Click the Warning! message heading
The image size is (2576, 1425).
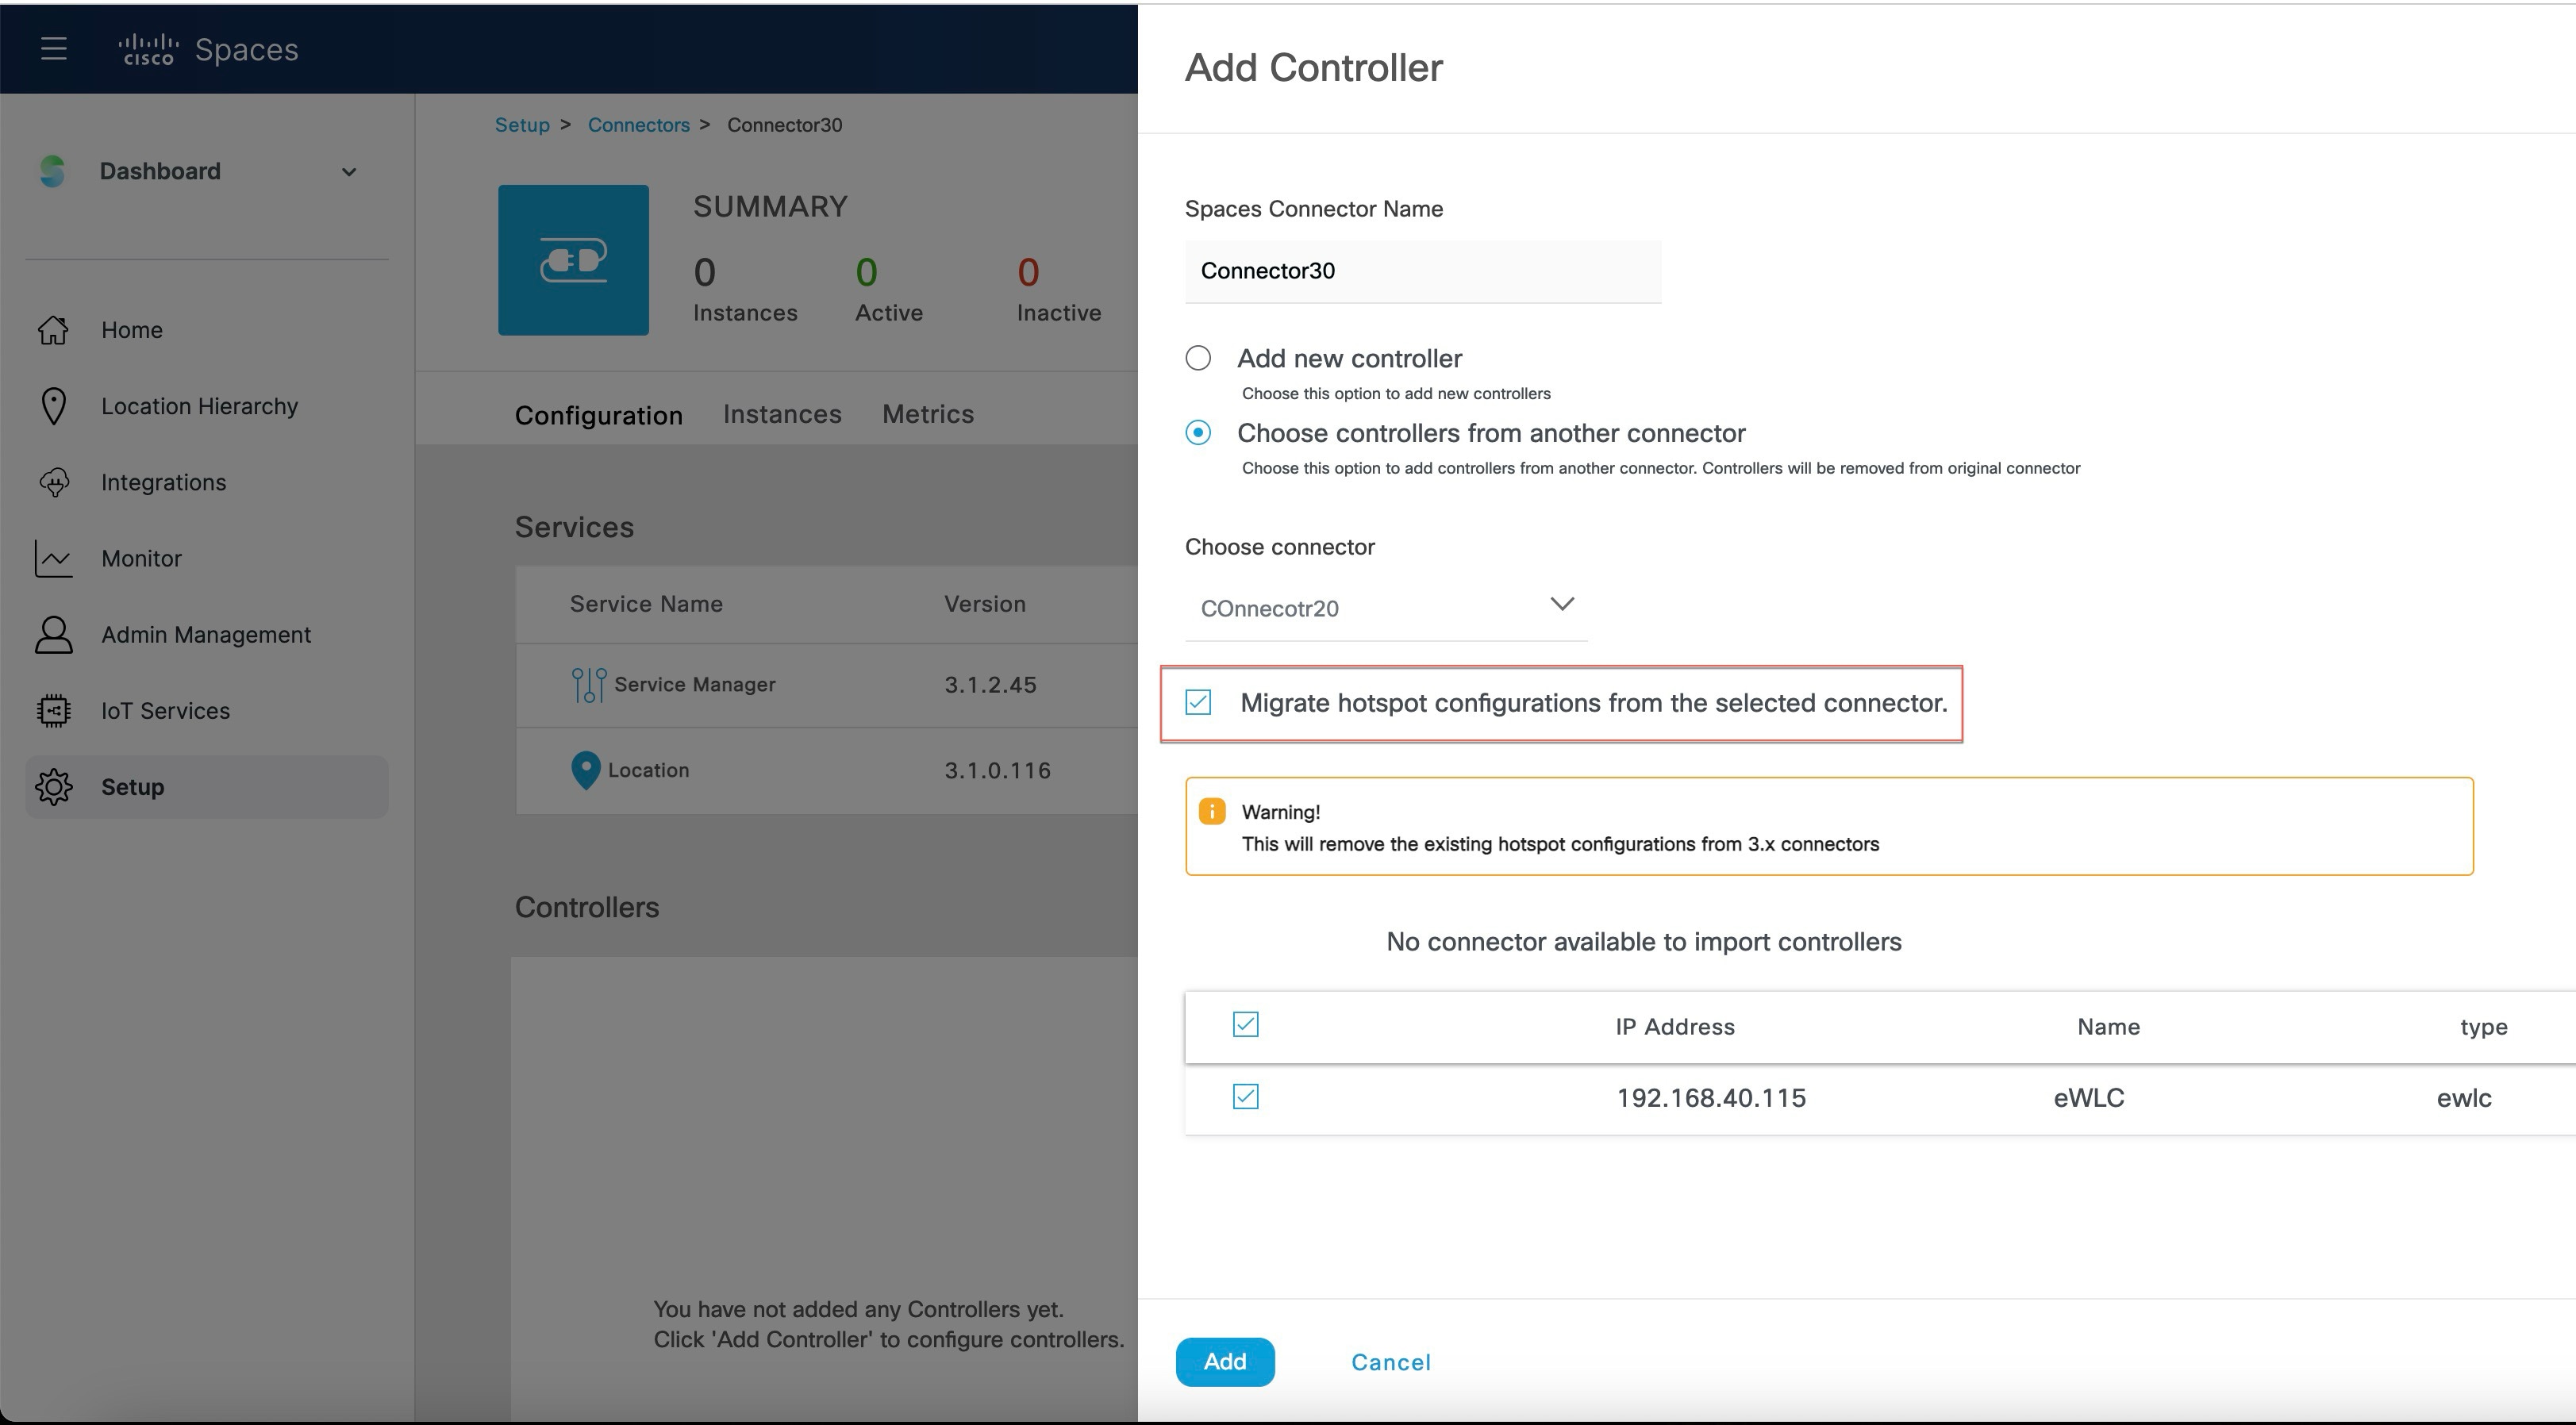1281,812
